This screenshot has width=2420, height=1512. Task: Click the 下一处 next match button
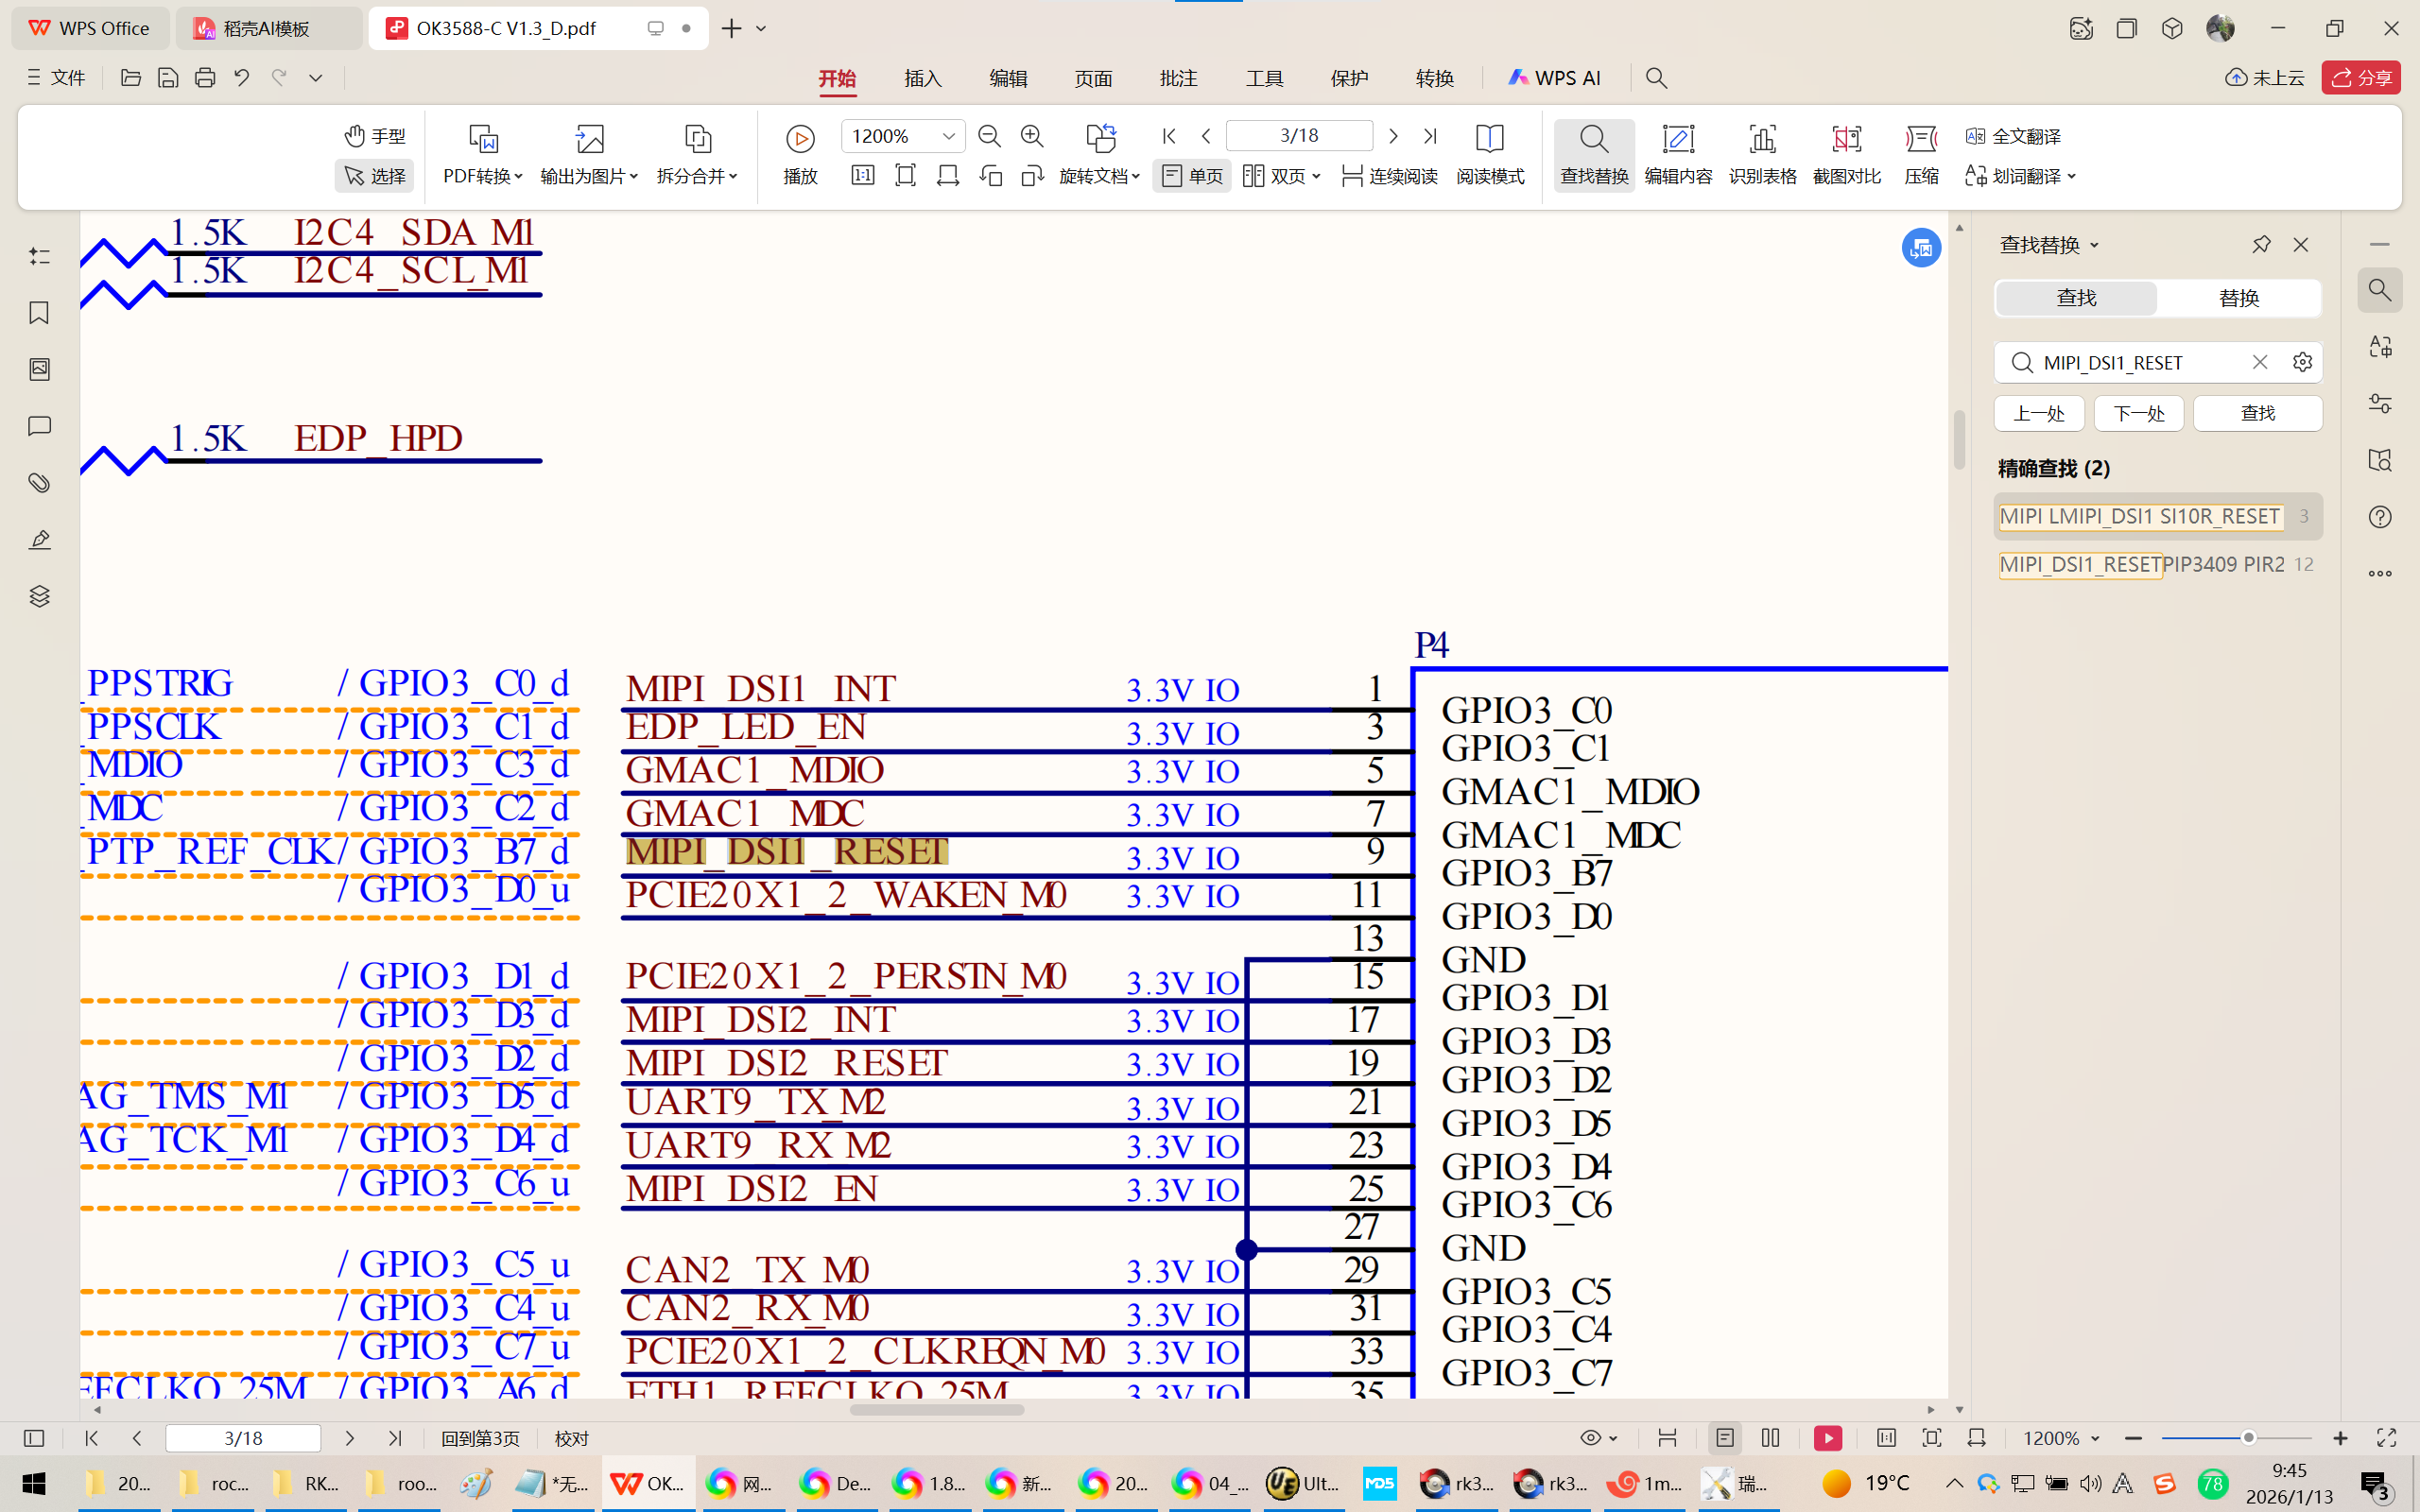pyautogui.click(x=2138, y=413)
